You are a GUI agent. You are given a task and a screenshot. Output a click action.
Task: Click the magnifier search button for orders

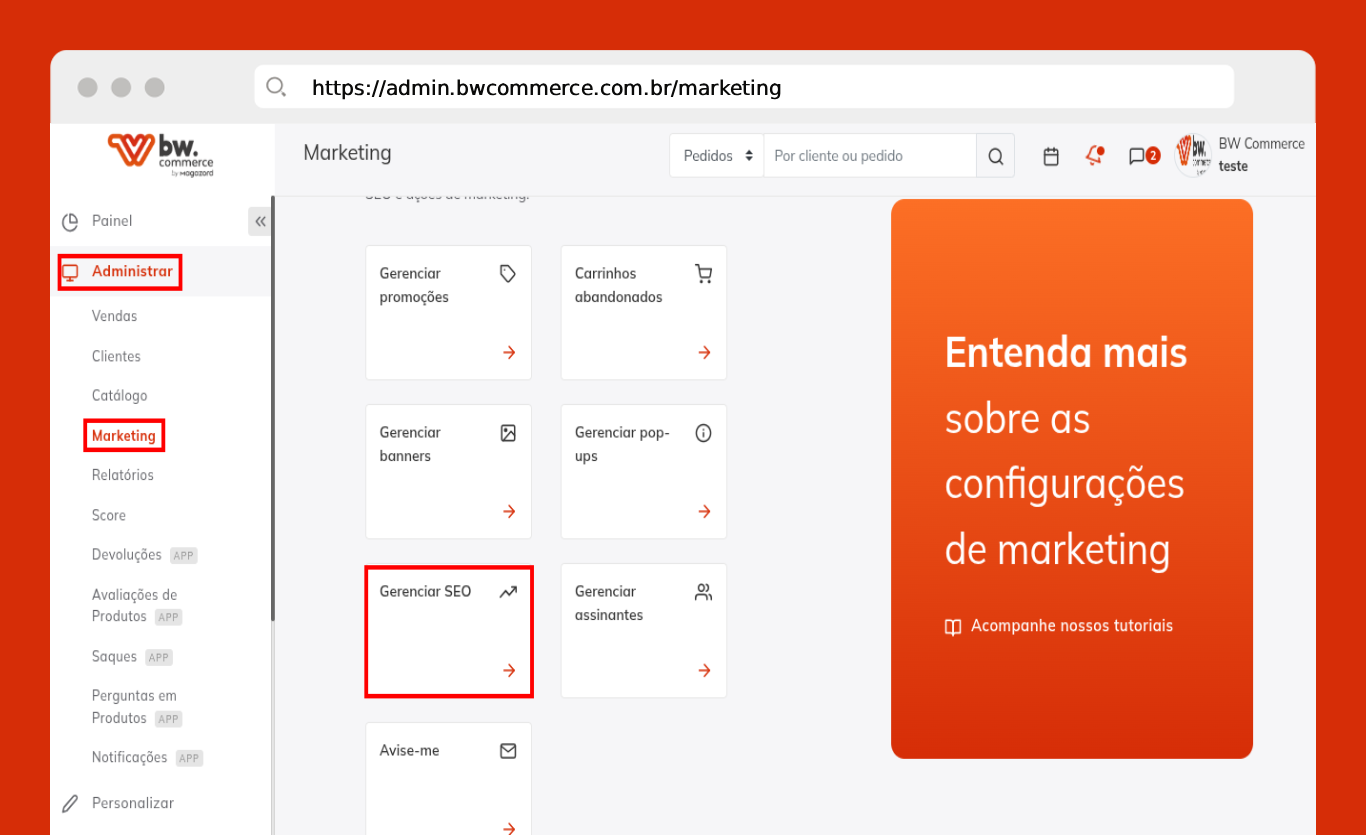coord(995,156)
